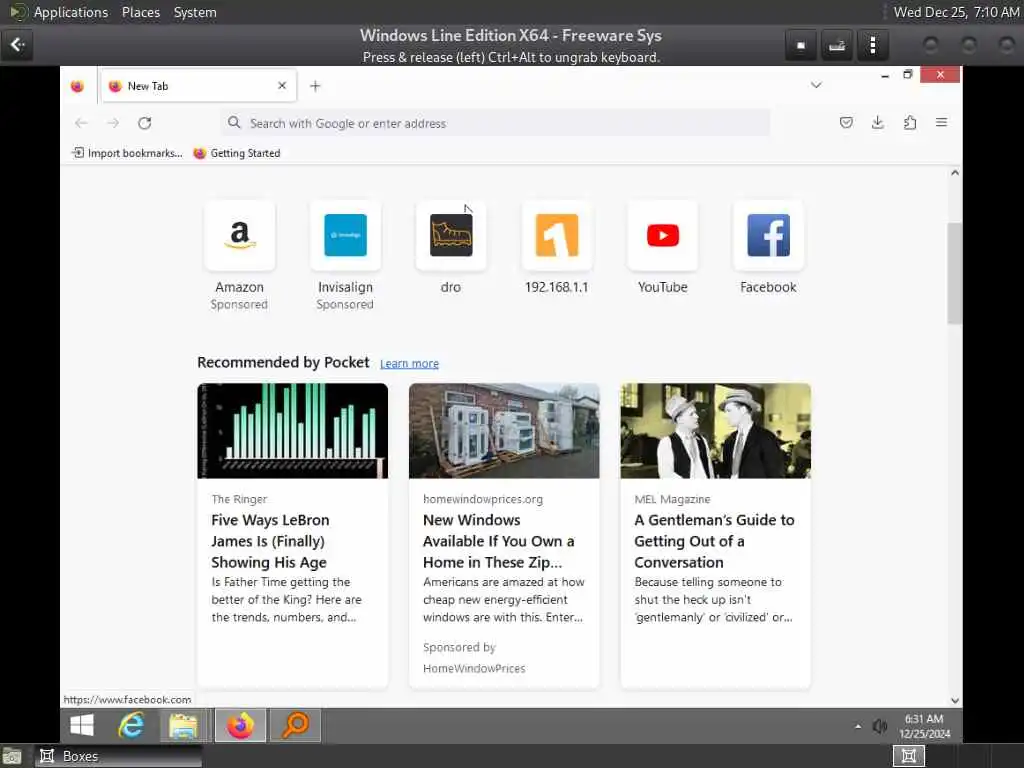Click the page vertical scrollbar thumb

pyautogui.click(x=955, y=273)
